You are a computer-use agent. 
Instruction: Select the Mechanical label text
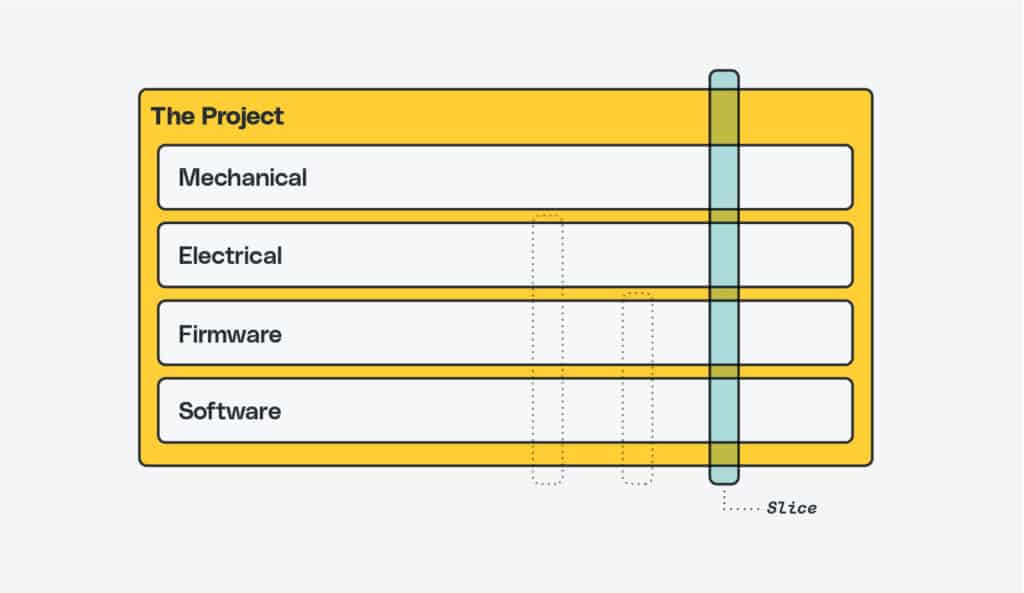(242, 178)
